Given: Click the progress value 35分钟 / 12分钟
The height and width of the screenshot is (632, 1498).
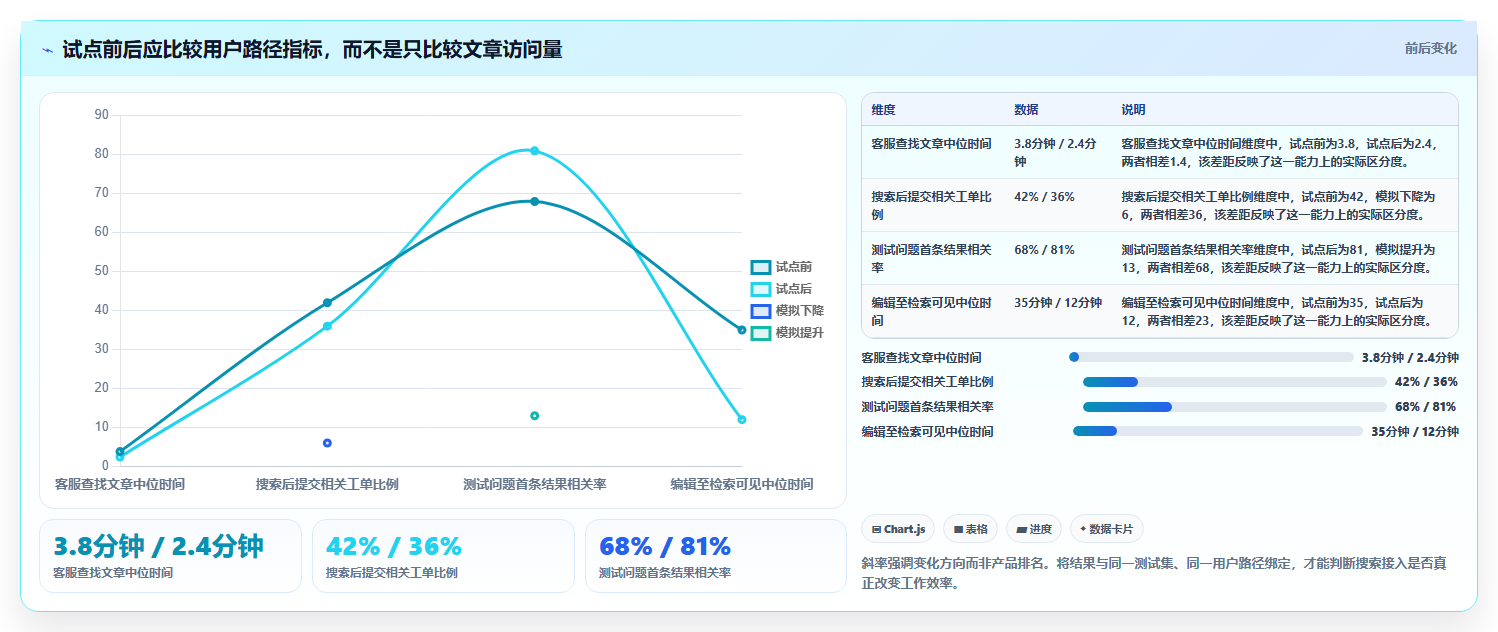Looking at the screenshot, I should (x=1414, y=432).
